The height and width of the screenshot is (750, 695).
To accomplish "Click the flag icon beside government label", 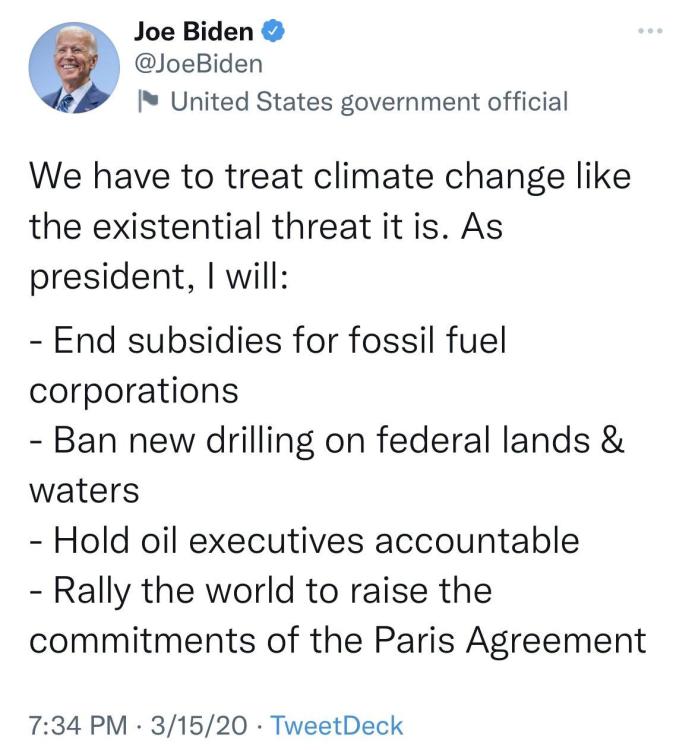I will 146,101.
